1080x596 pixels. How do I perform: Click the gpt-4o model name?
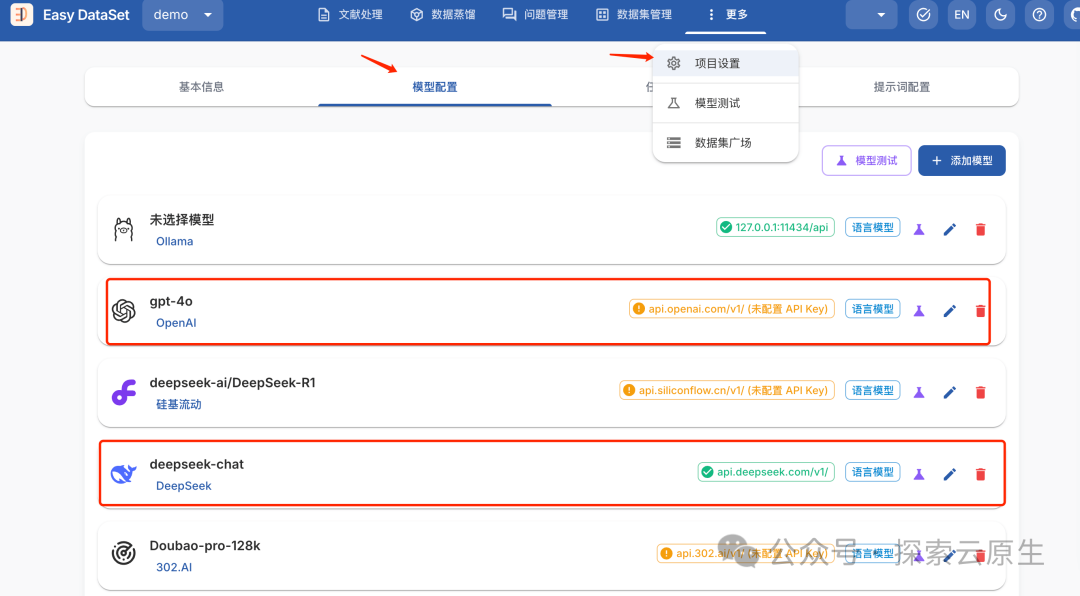point(171,301)
